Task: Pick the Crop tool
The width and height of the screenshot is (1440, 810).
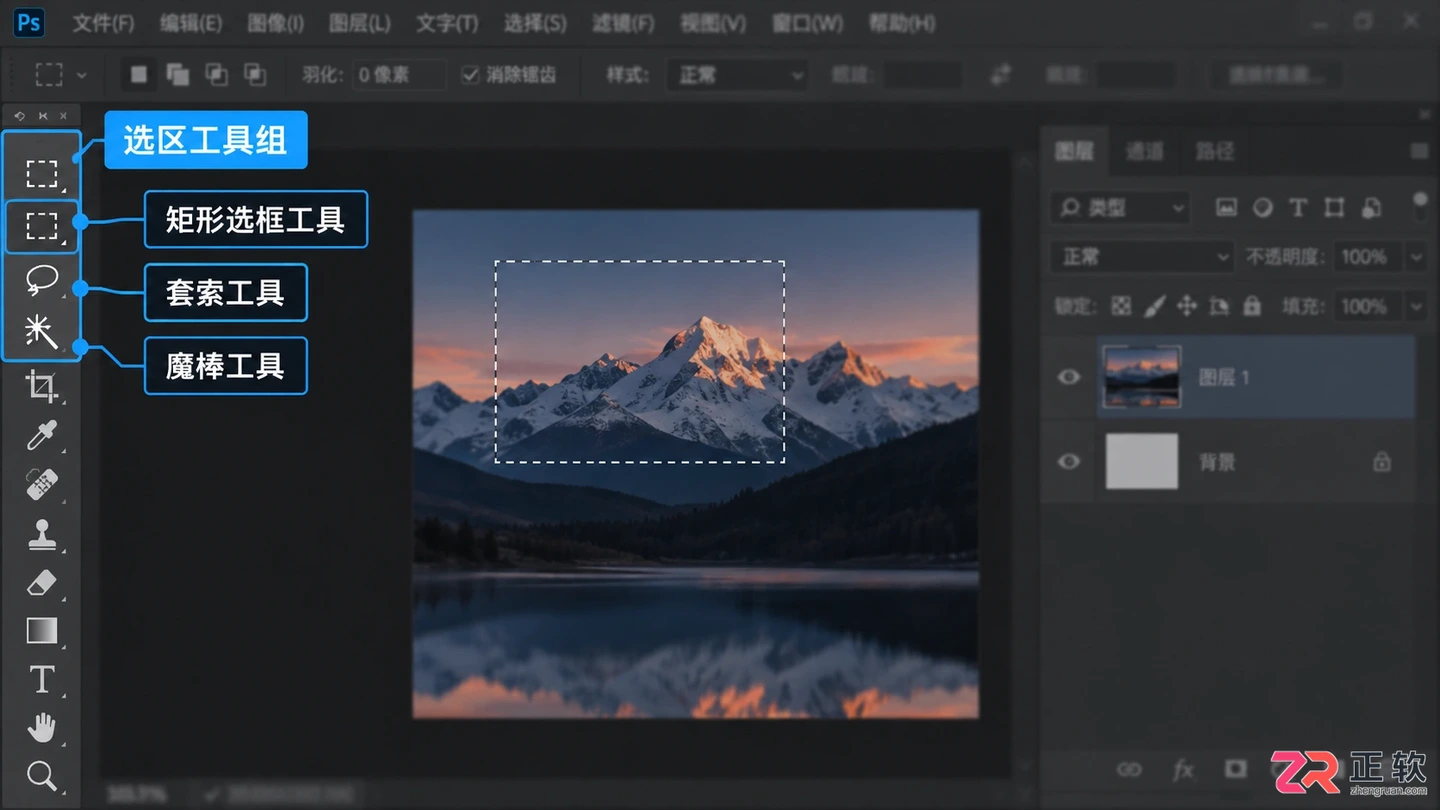Action: tap(41, 386)
